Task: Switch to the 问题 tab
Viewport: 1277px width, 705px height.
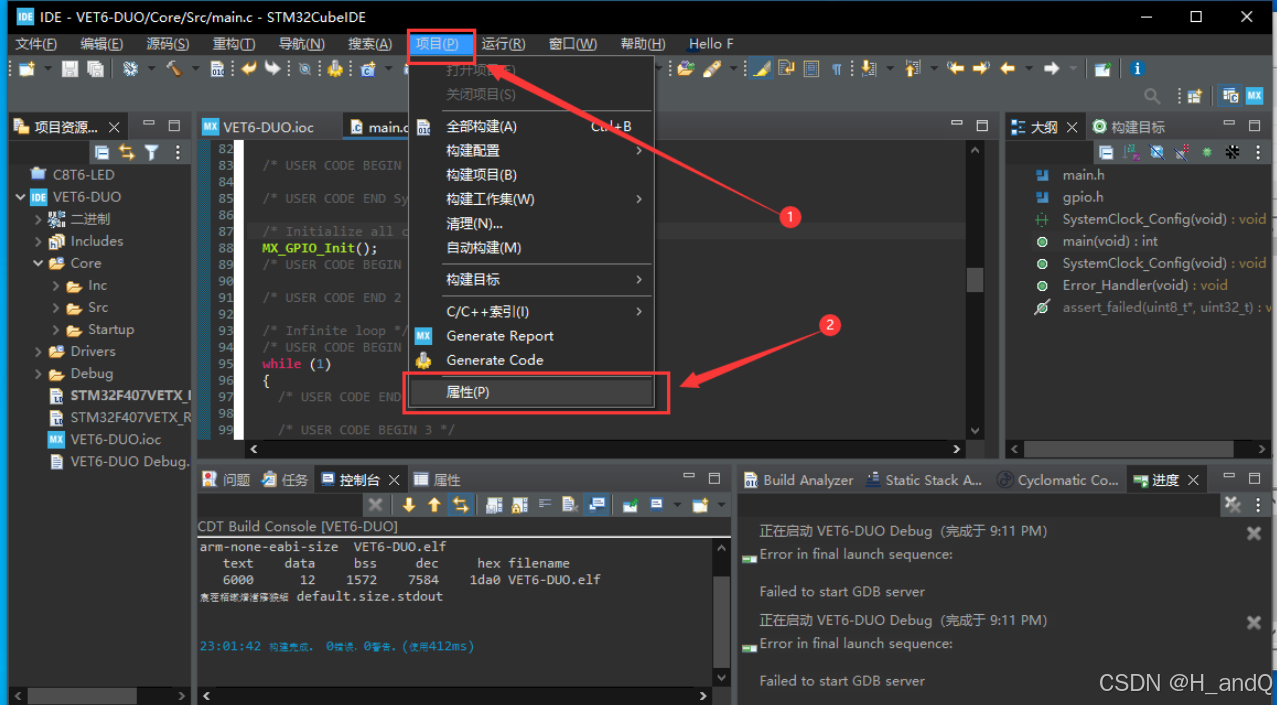Action: pyautogui.click(x=226, y=480)
